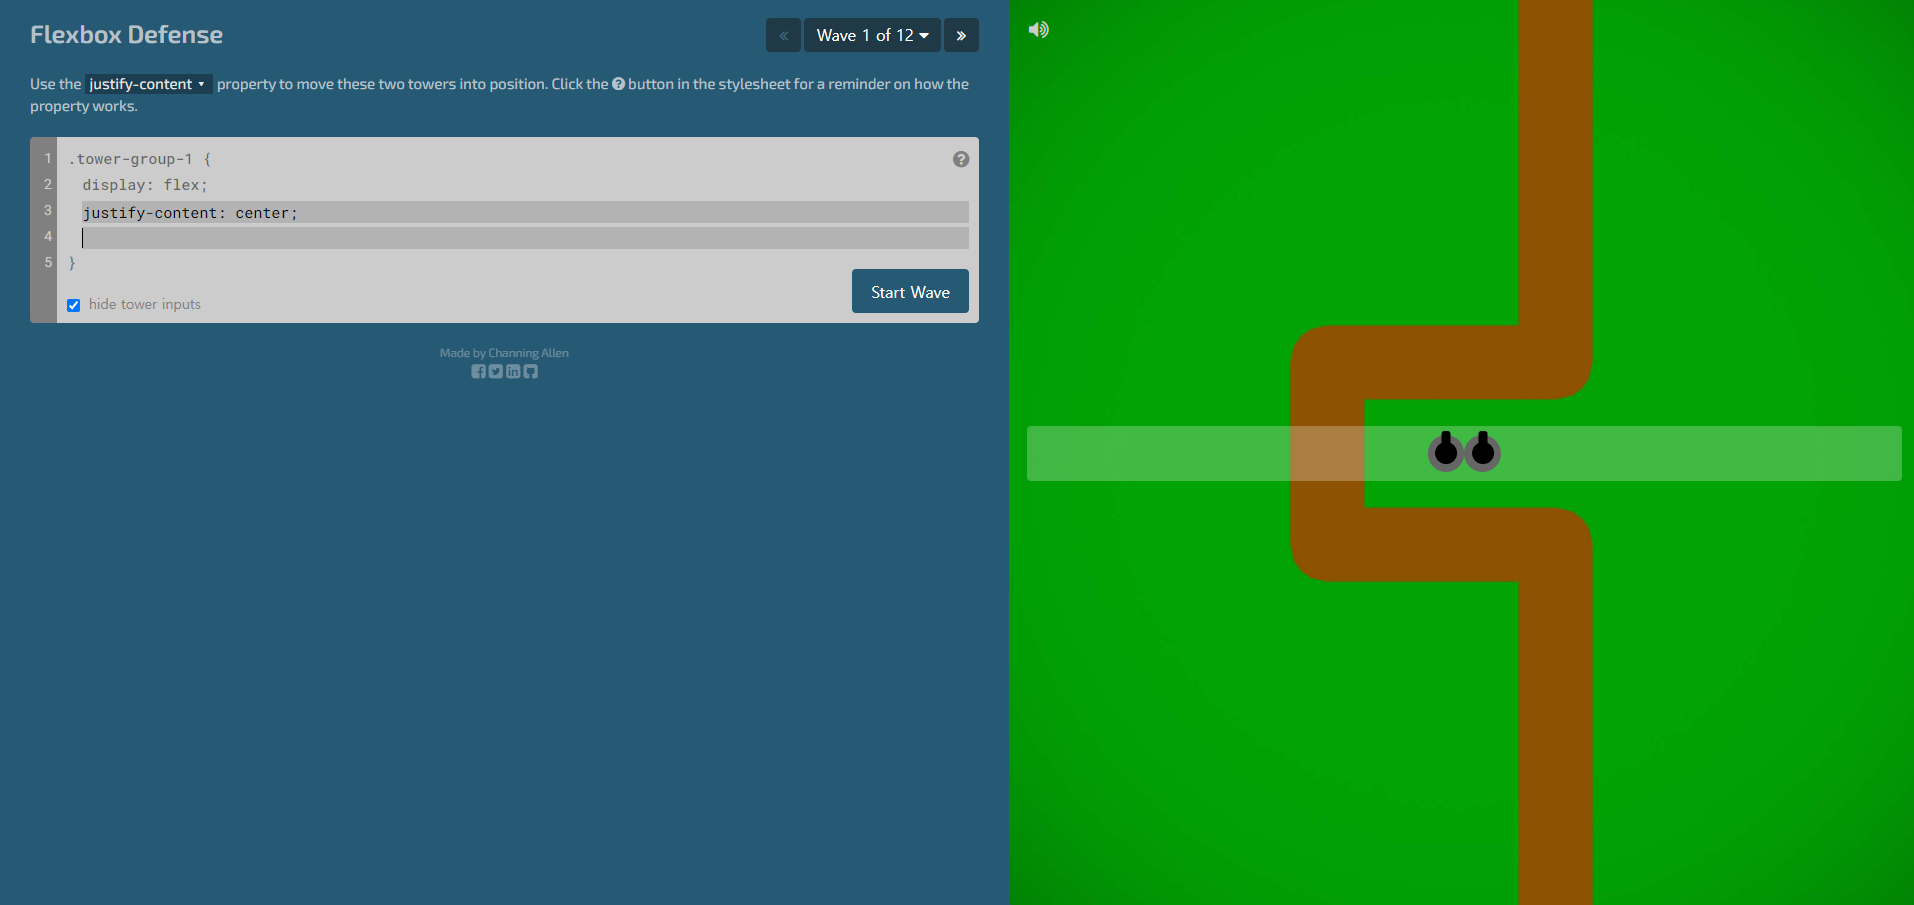The image size is (1914, 905).
Task: Open the Wave 1 of 12 dropdown
Action: click(x=872, y=35)
